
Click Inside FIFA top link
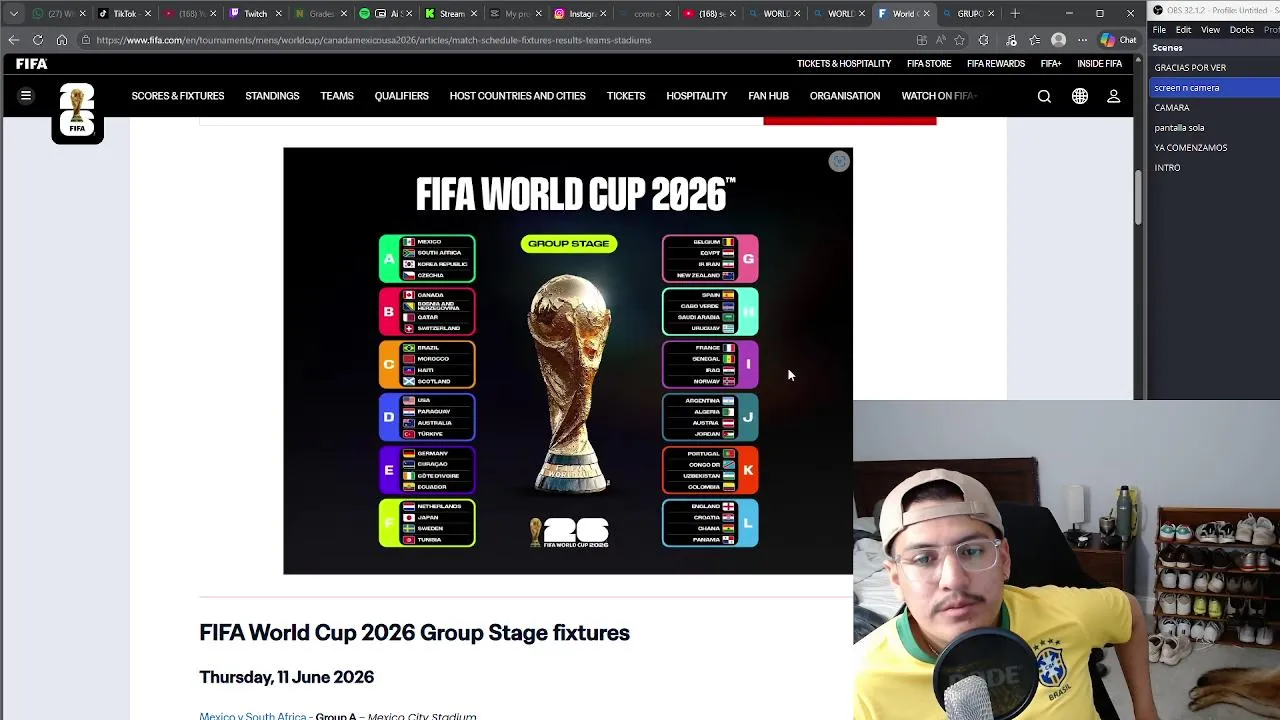tap(1099, 64)
